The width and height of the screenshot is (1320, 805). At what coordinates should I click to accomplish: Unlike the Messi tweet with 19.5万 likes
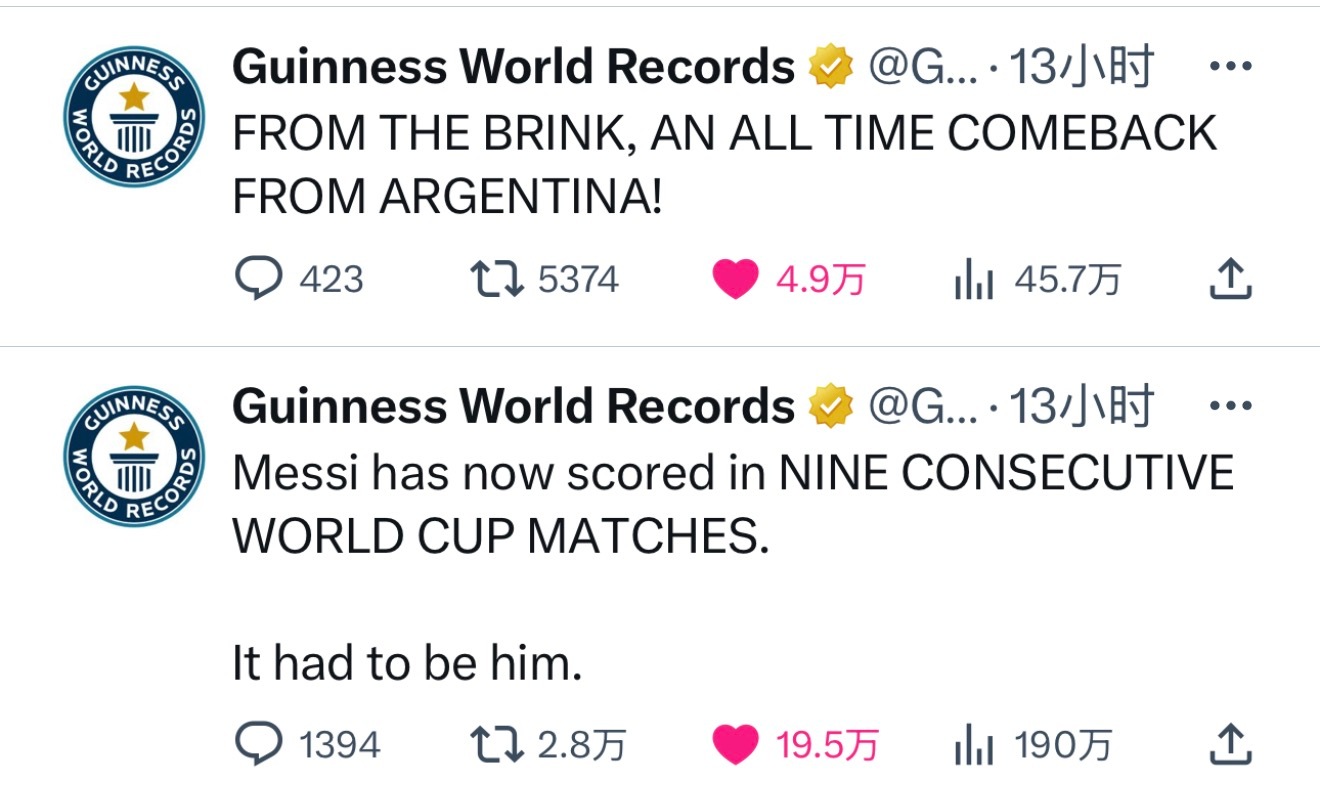(796, 744)
